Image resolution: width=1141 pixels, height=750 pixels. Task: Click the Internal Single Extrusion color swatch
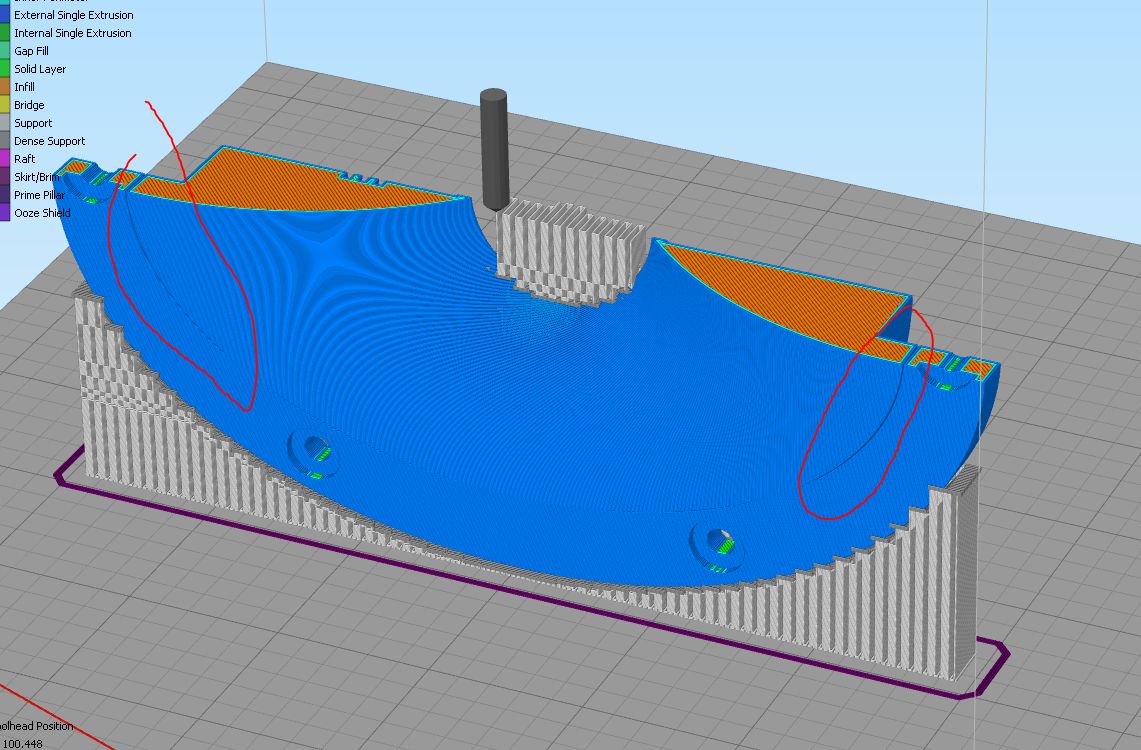tap(4, 33)
